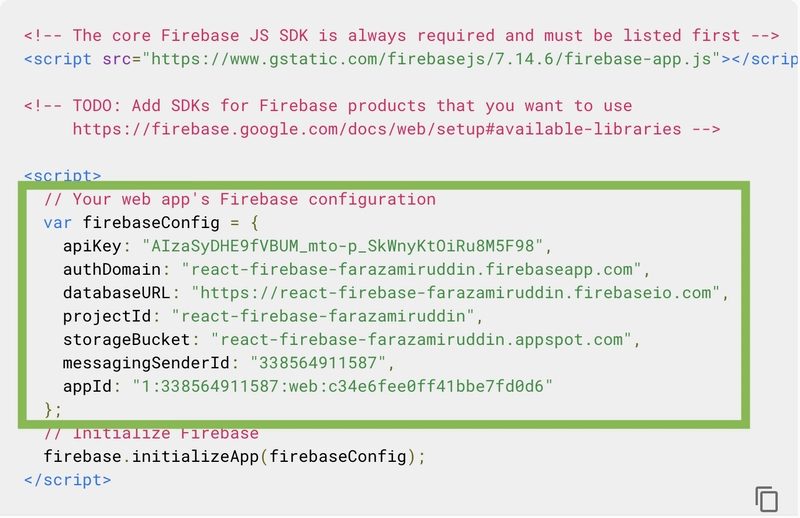Click the storageBucket appspot.com value

click(x=421, y=340)
